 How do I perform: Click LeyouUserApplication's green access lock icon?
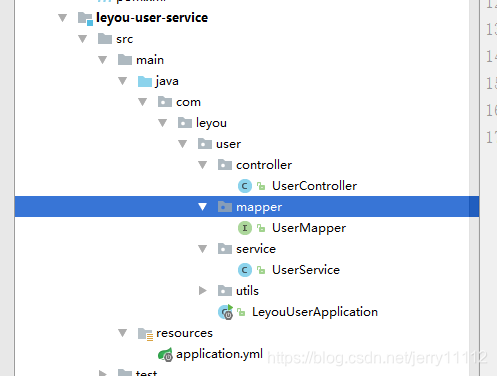pyautogui.click(x=241, y=312)
